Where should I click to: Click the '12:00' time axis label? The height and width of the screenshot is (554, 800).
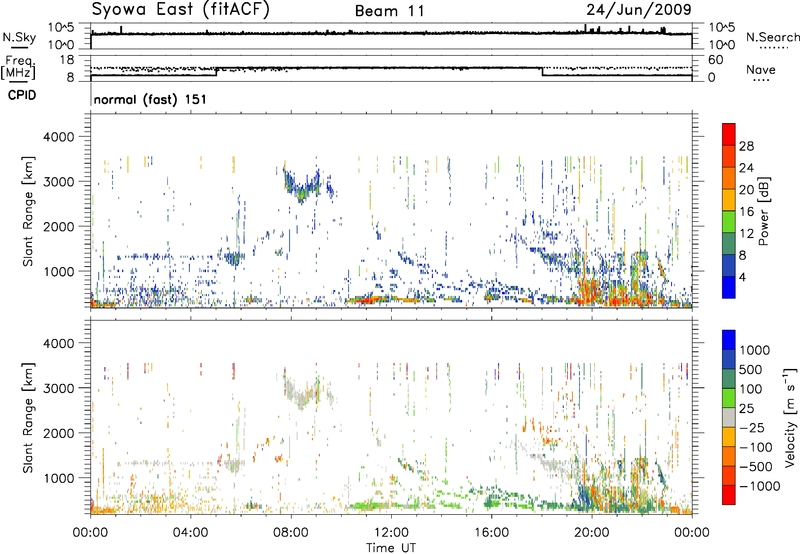[x=391, y=533]
